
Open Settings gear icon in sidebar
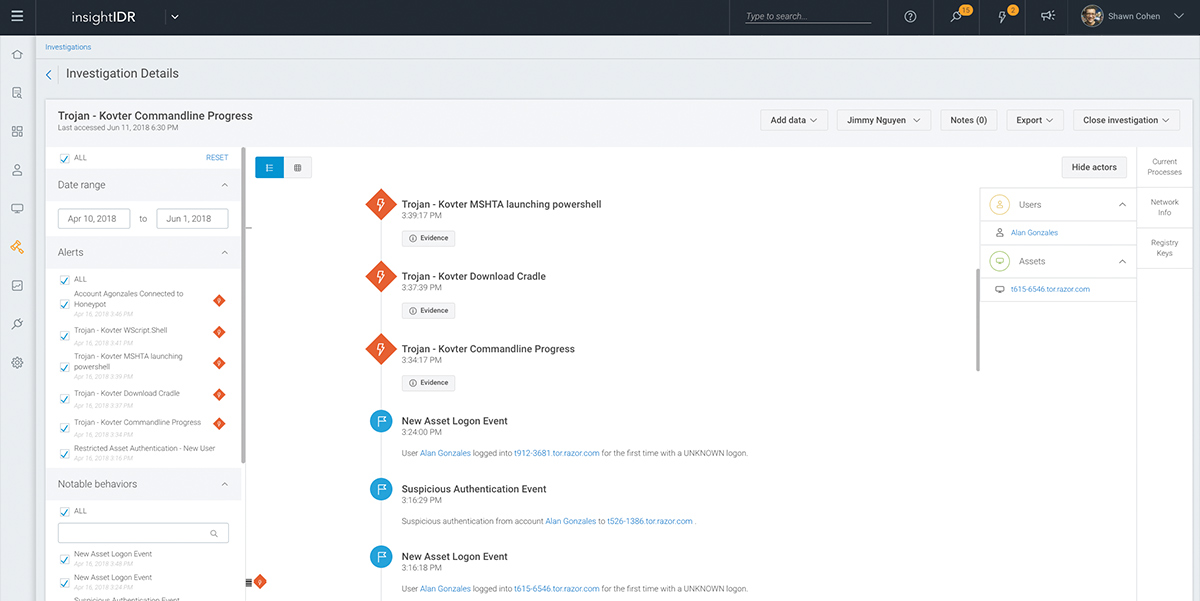tap(17, 363)
